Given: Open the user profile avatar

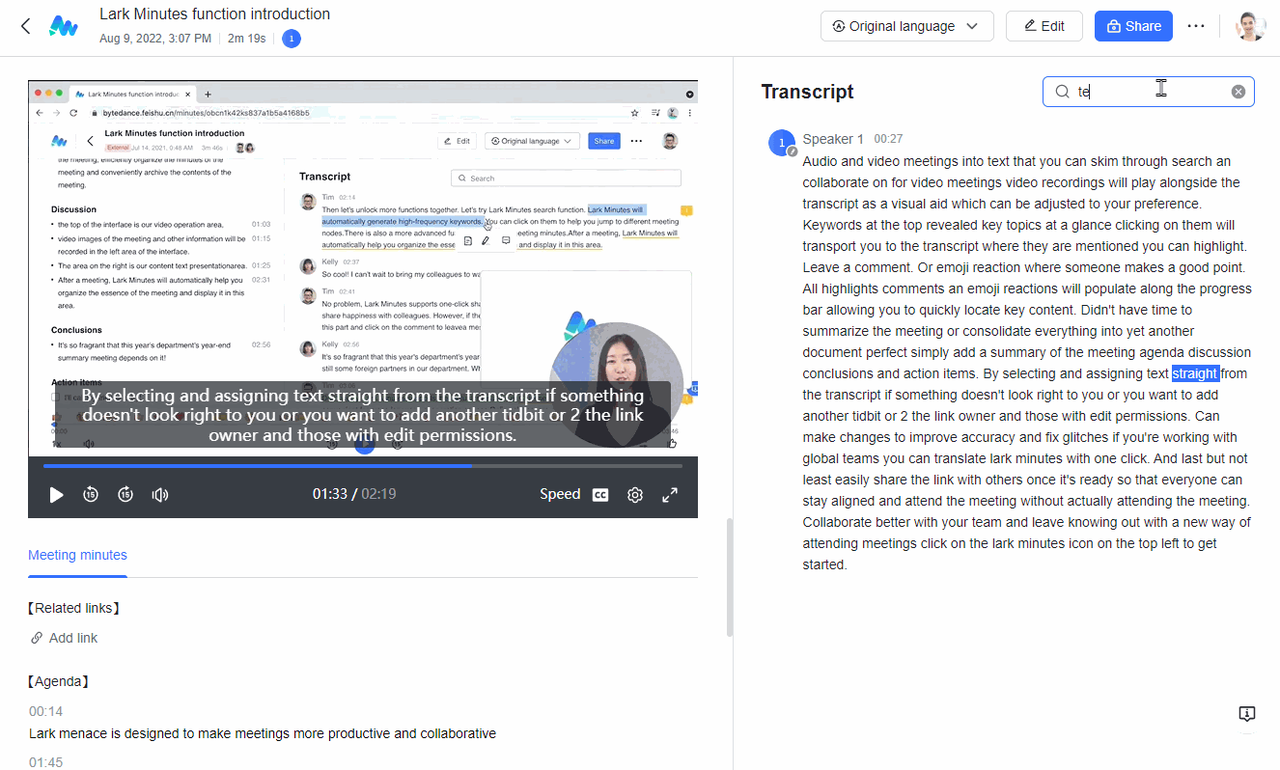Looking at the screenshot, I should 1250,26.
